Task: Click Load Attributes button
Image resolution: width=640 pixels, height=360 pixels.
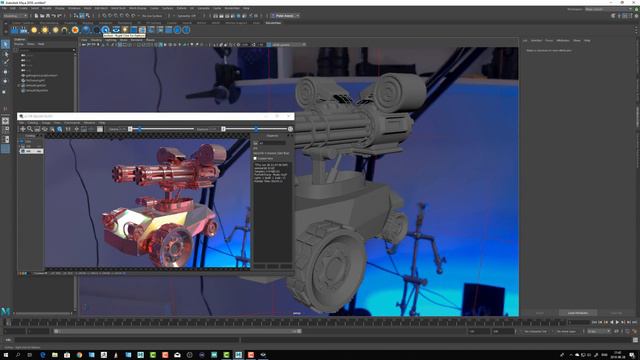Action: [578, 313]
